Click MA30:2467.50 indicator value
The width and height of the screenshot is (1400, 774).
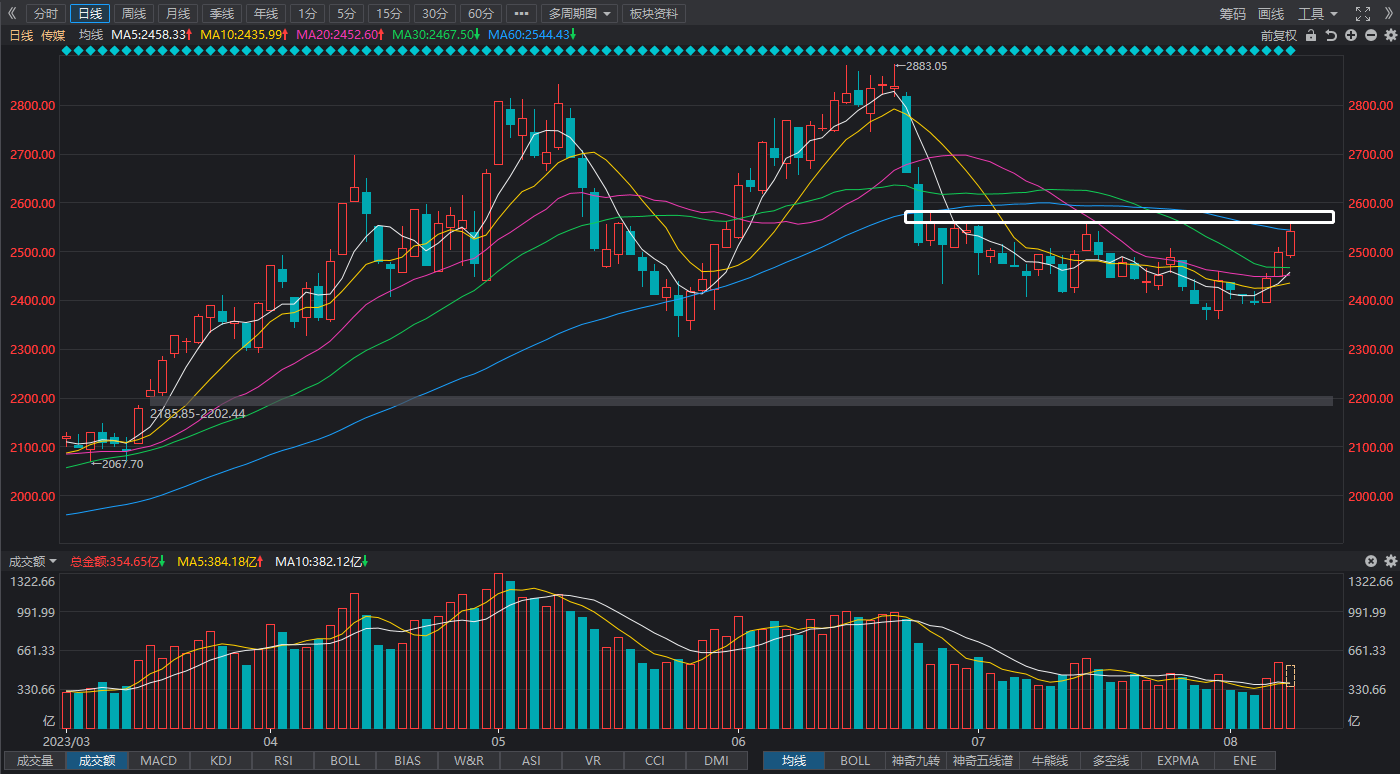coord(436,34)
